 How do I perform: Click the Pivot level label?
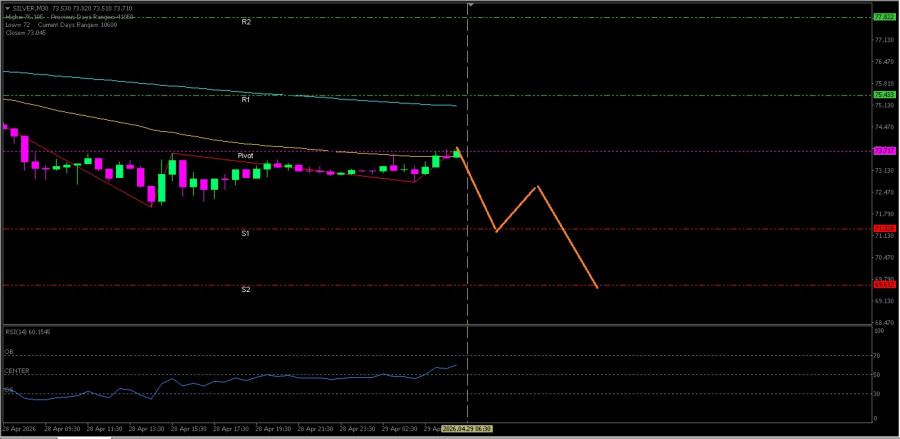245,156
